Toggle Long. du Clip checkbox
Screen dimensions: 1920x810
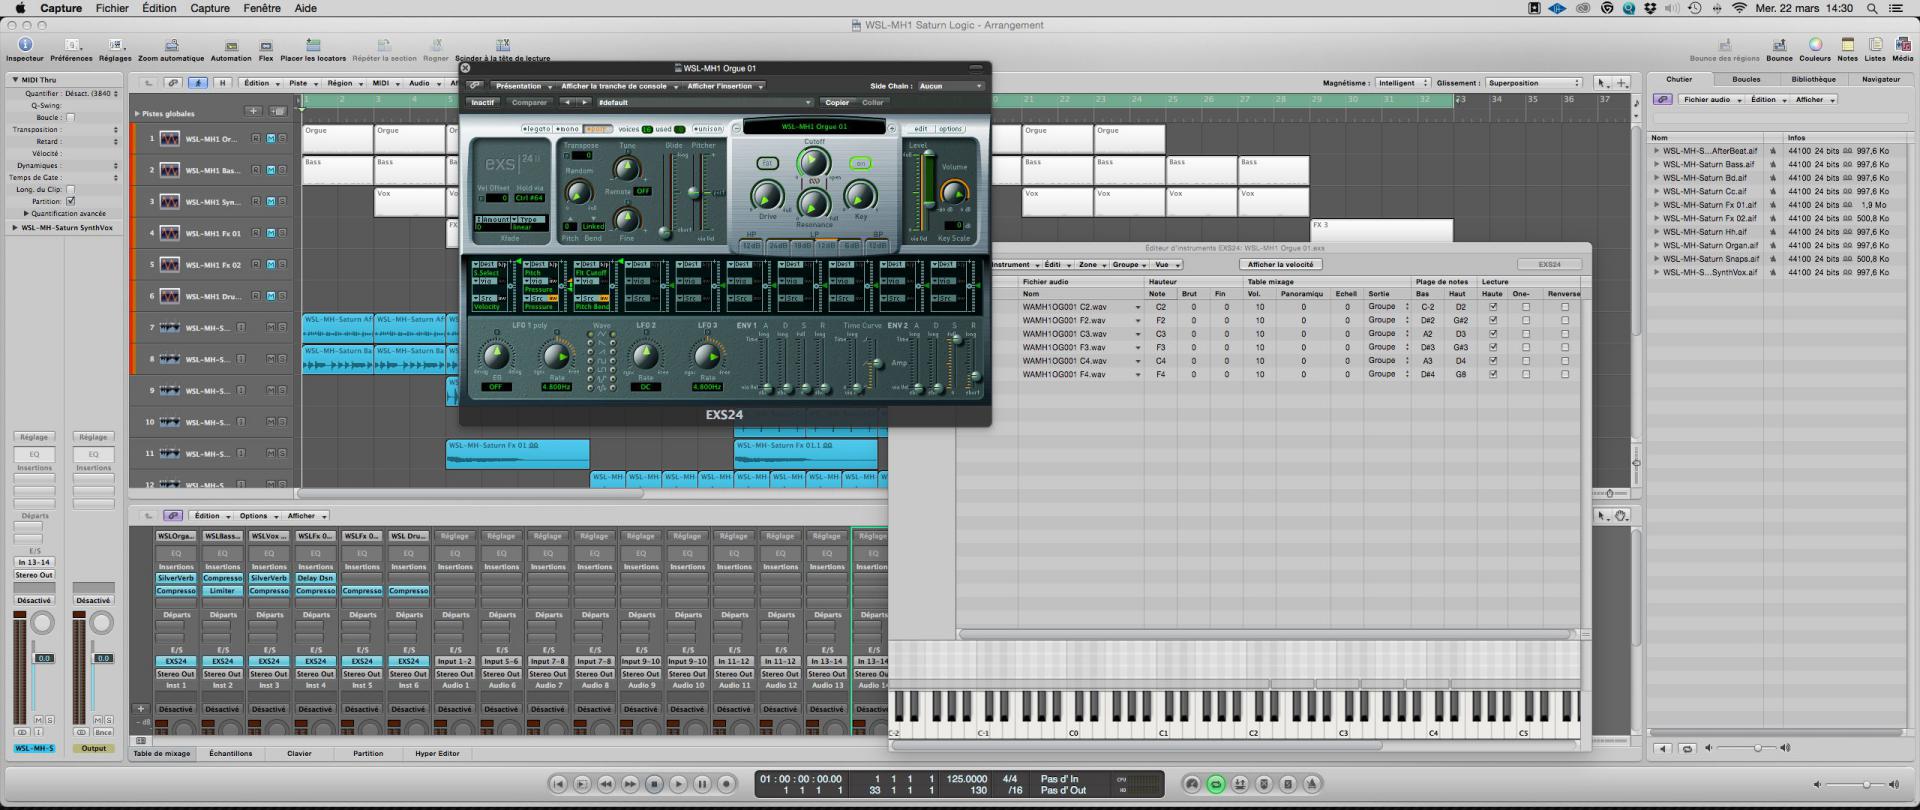pyautogui.click(x=70, y=189)
